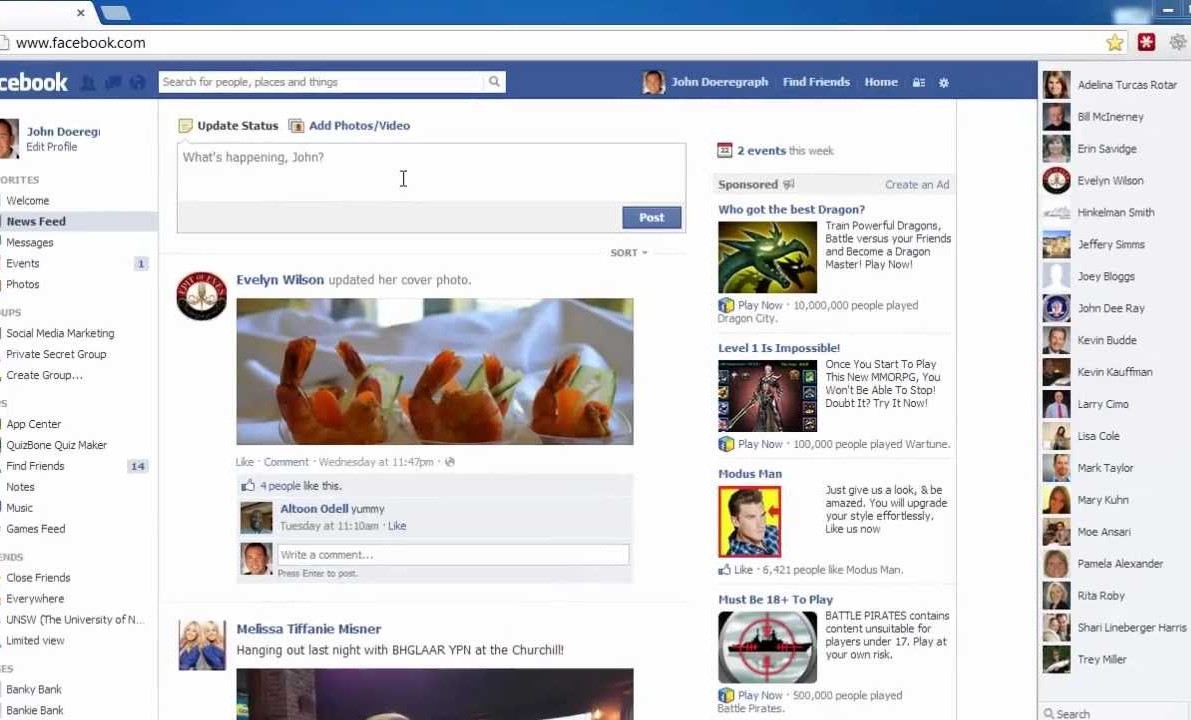Open account settings gear in header
The image size is (1191, 720).
click(943, 82)
